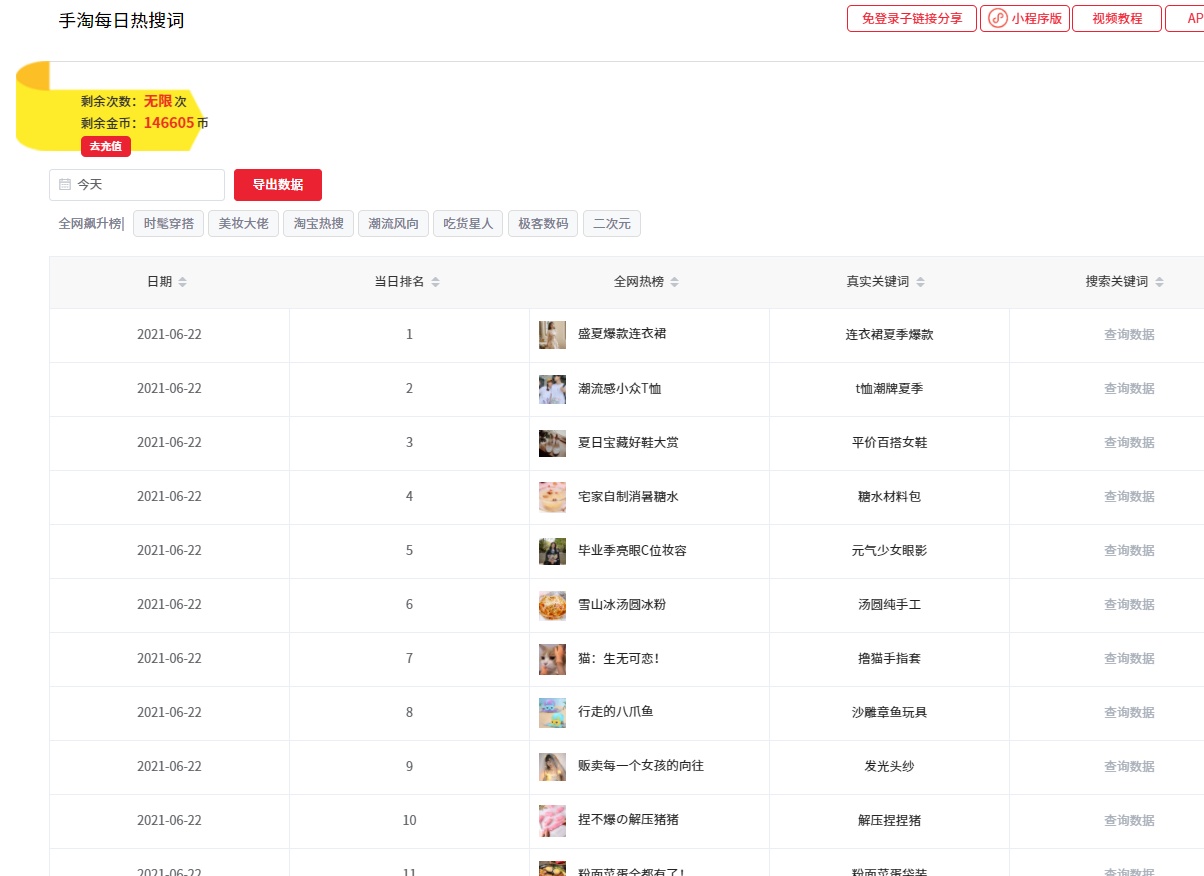Click the mini-program icon on the 小程序版 button
Viewport: 1204px width, 876px height.
point(997,18)
